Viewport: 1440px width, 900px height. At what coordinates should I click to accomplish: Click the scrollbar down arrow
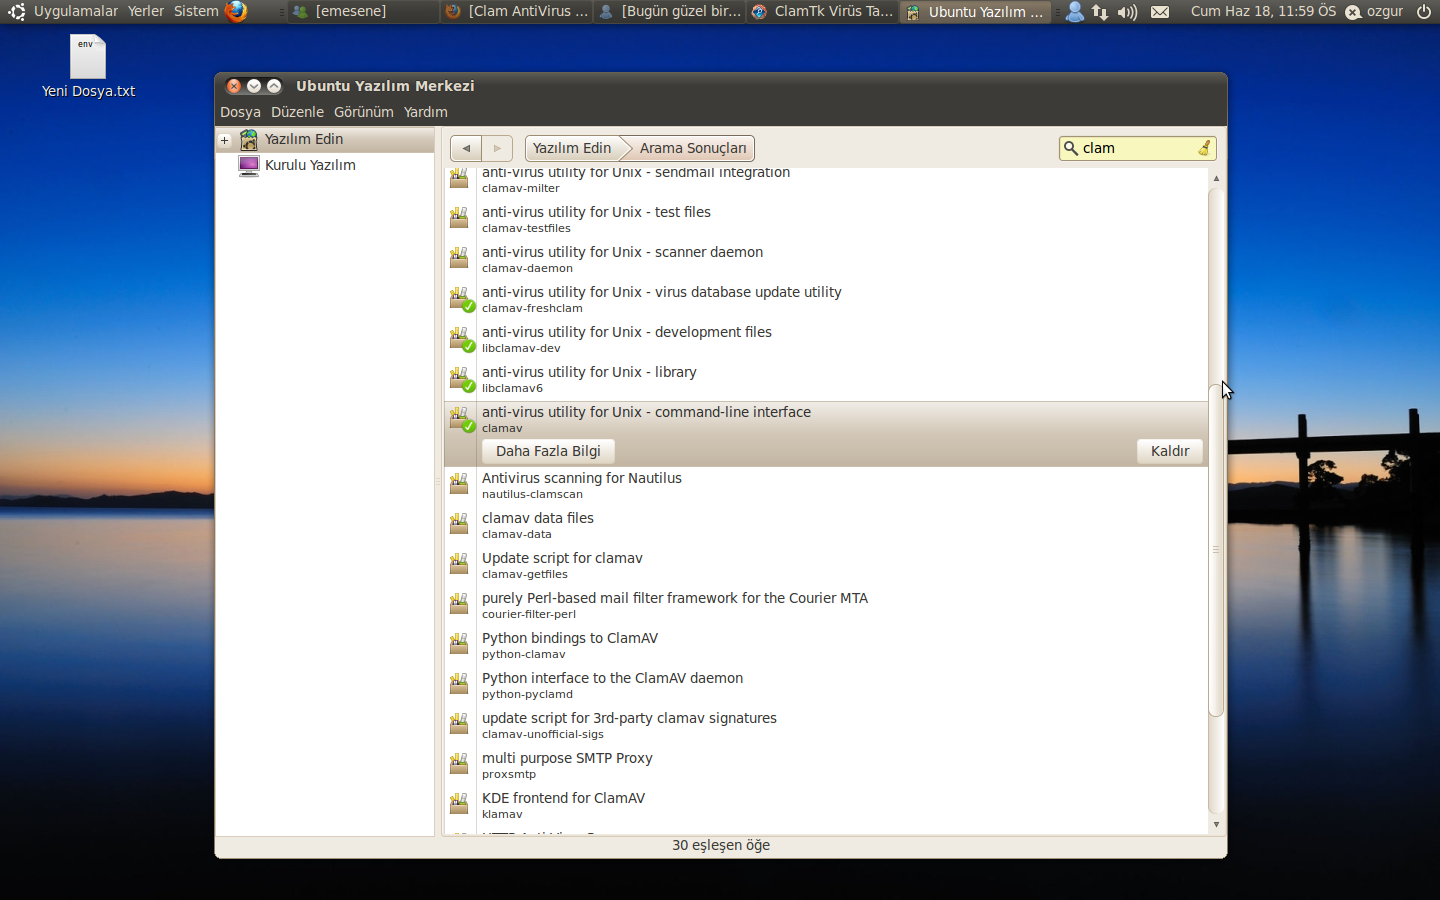coord(1216,825)
